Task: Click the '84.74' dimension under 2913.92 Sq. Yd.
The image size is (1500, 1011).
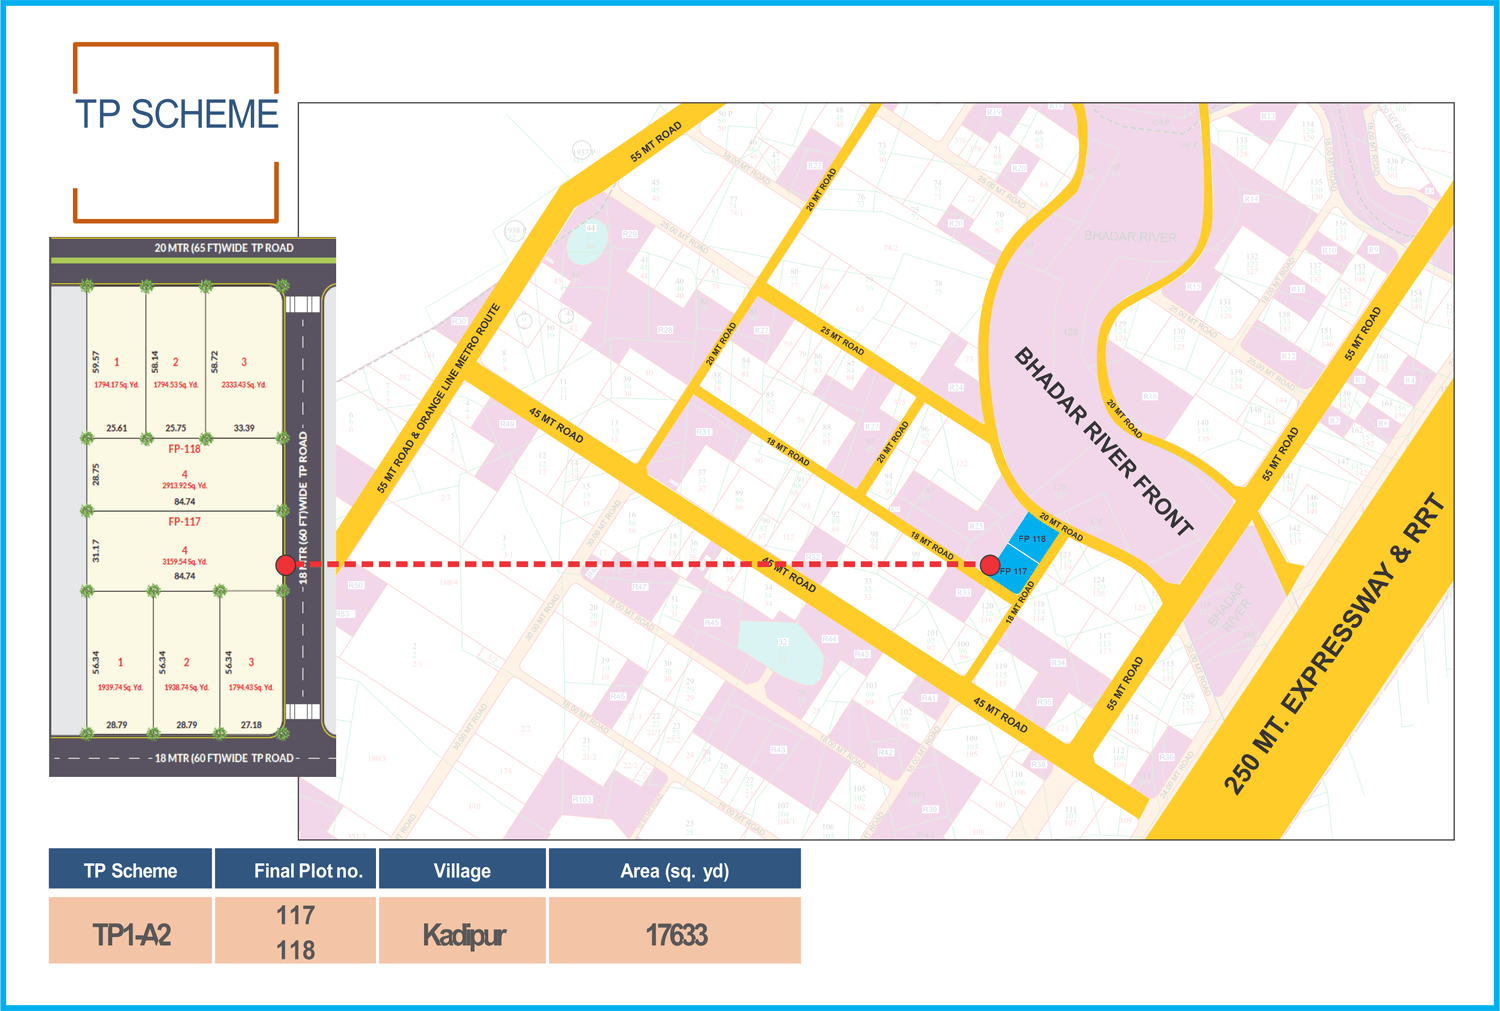Action: pos(185,502)
